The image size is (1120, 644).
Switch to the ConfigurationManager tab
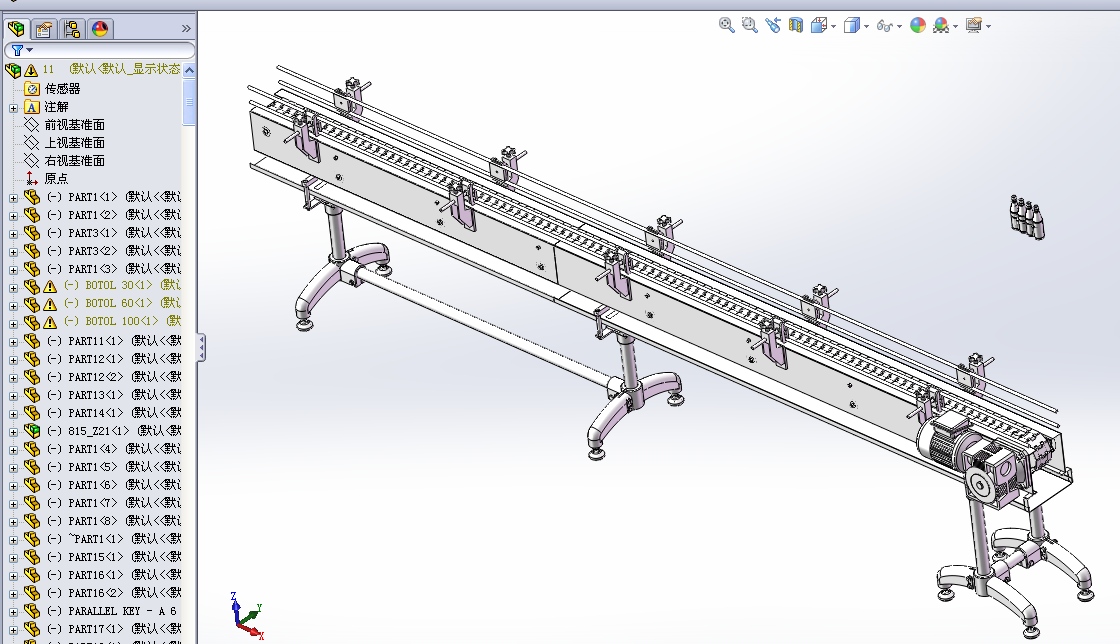[71, 29]
